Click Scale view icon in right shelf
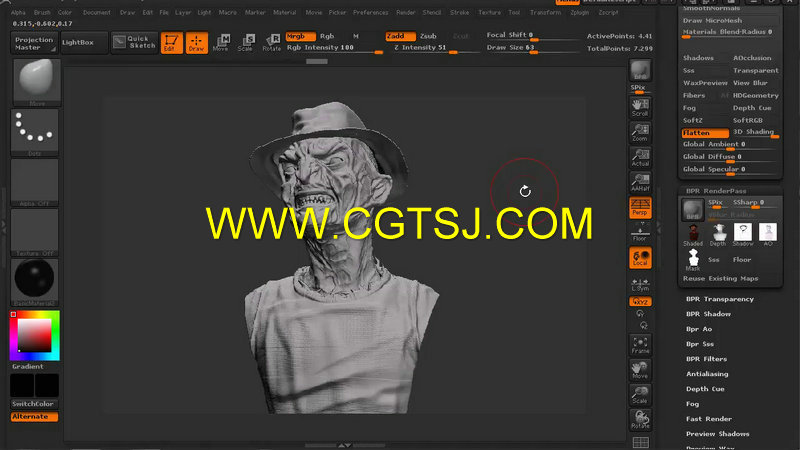Image resolution: width=800 pixels, height=450 pixels. (640, 394)
